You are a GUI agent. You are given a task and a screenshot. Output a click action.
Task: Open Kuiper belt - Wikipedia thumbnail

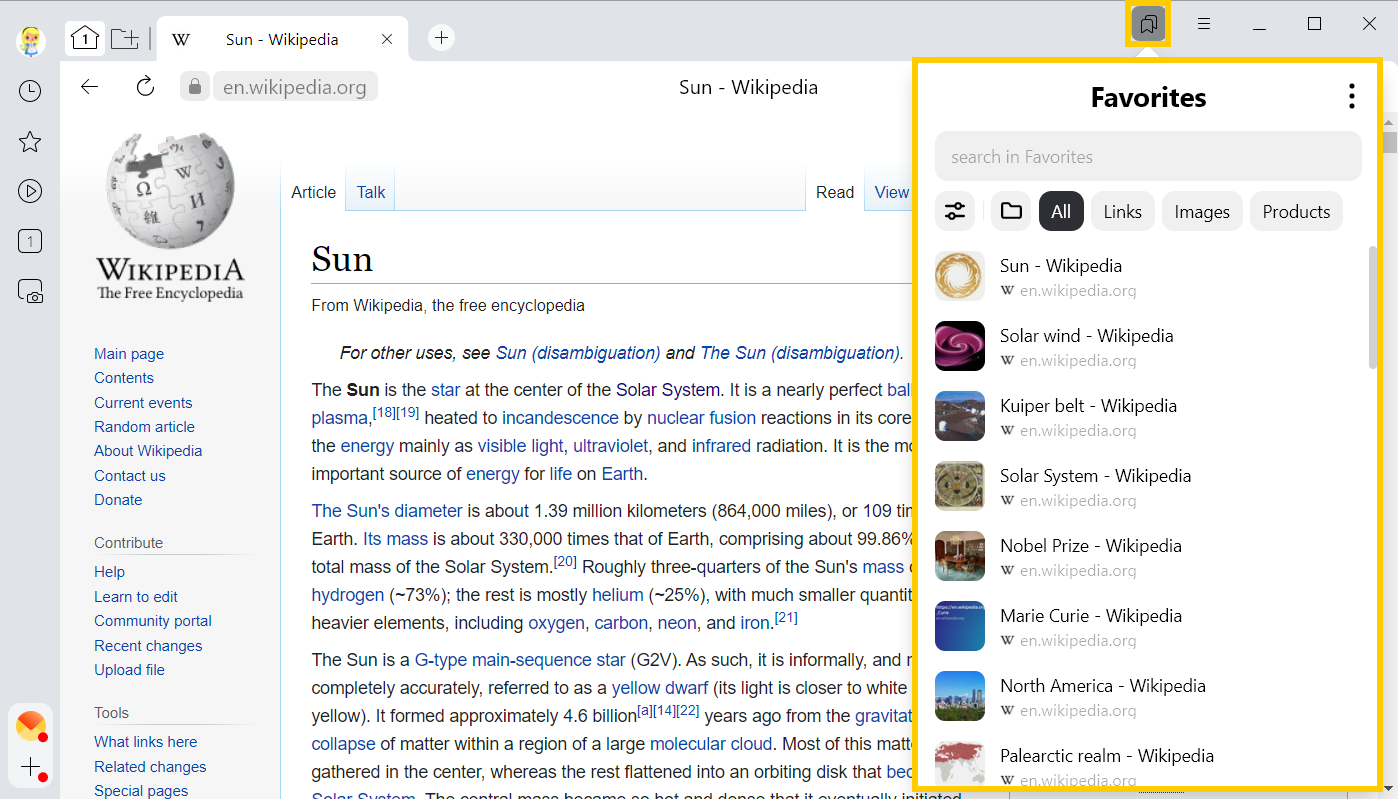(x=960, y=416)
